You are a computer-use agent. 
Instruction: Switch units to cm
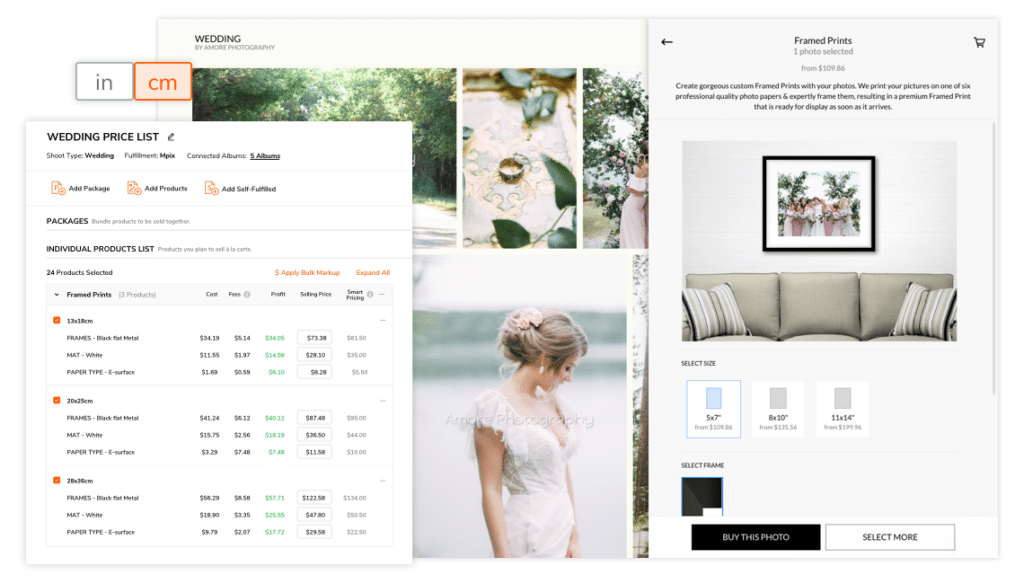162,82
